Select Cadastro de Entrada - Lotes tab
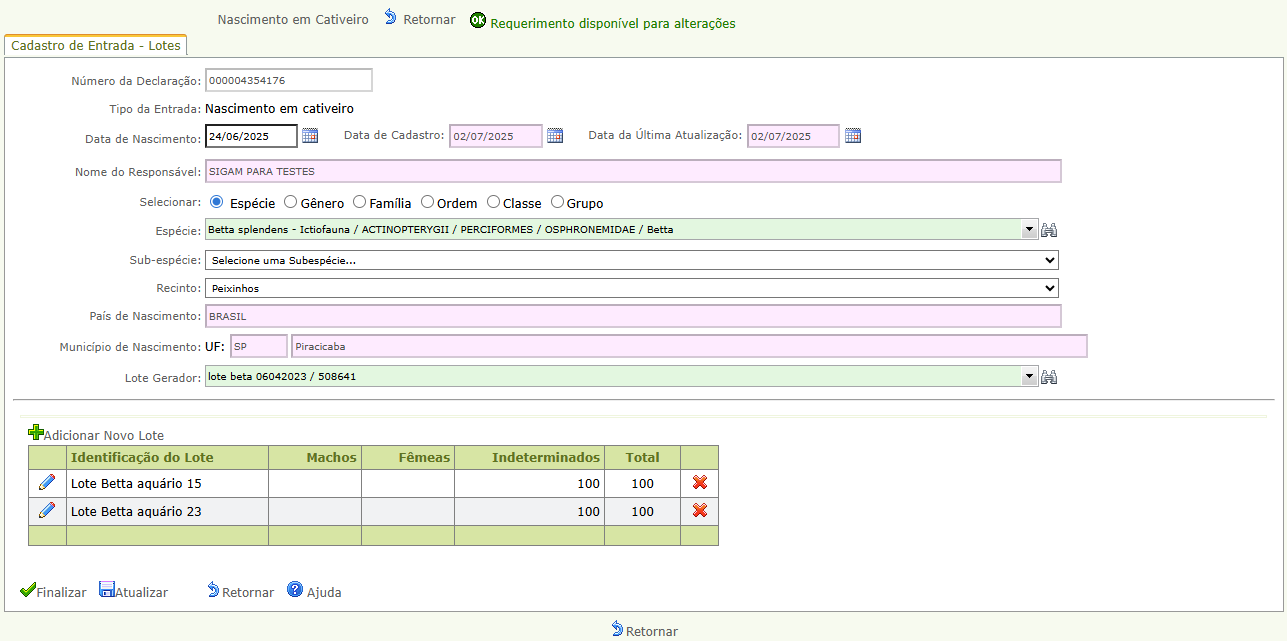1287x641 pixels. tap(95, 45)
